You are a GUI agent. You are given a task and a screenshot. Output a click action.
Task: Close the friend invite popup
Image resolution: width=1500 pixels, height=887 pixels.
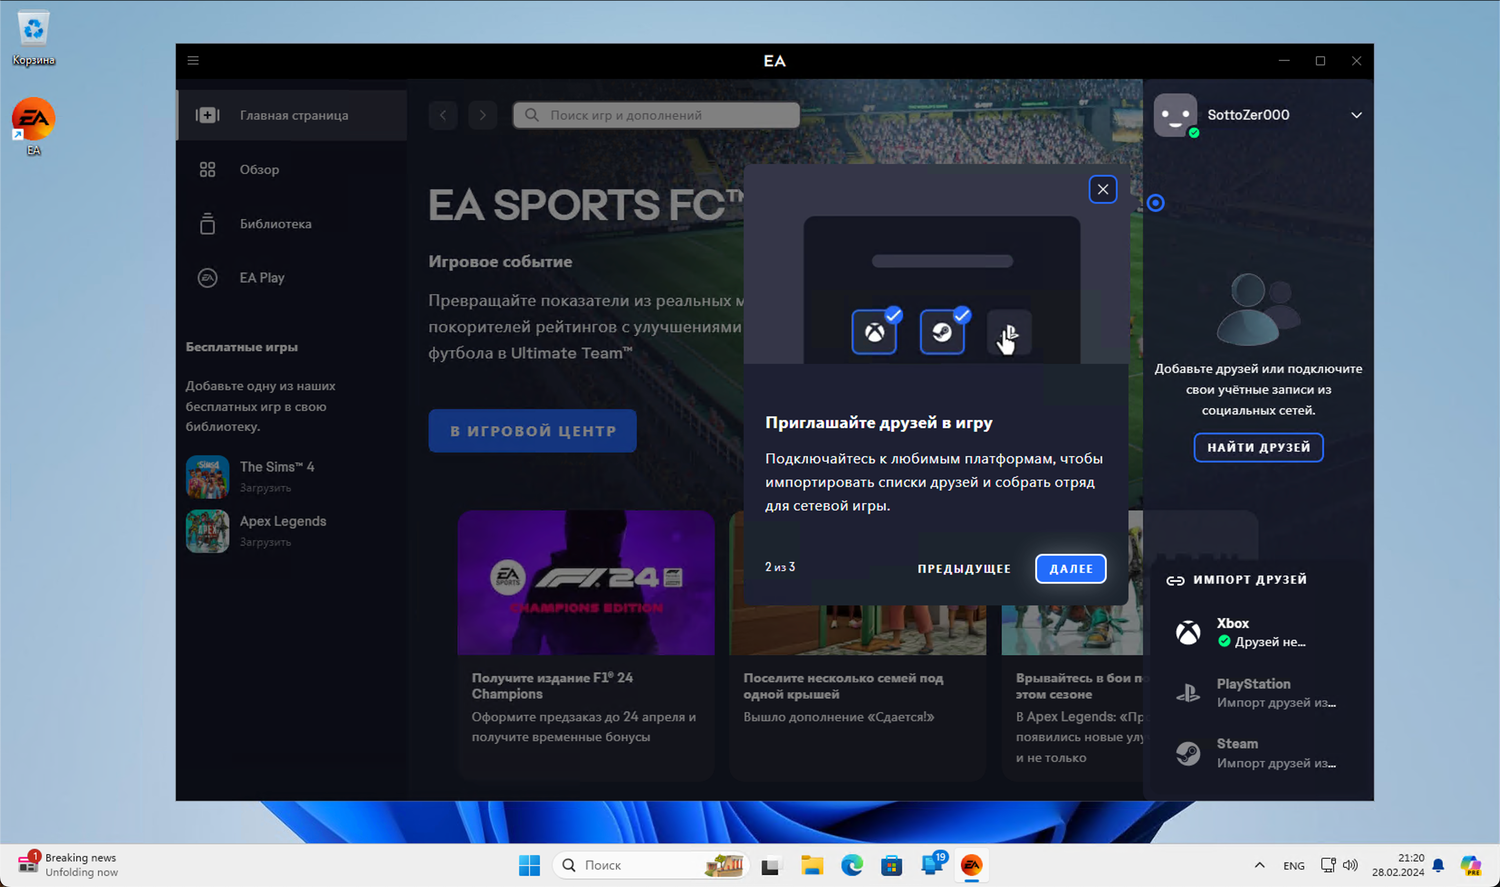[x=1103, y=189]
